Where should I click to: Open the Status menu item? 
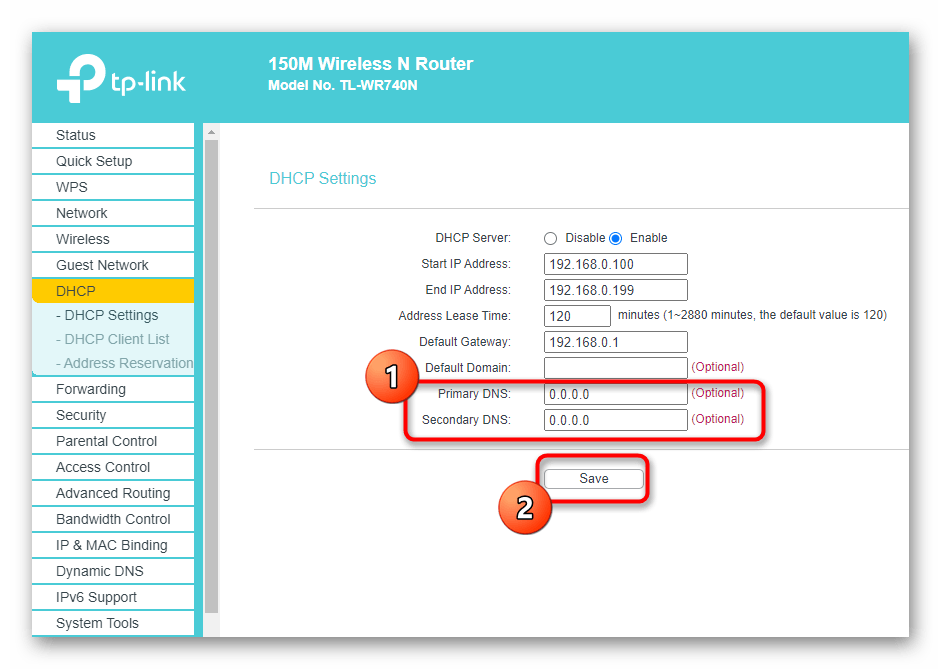[x=76, y=135]
